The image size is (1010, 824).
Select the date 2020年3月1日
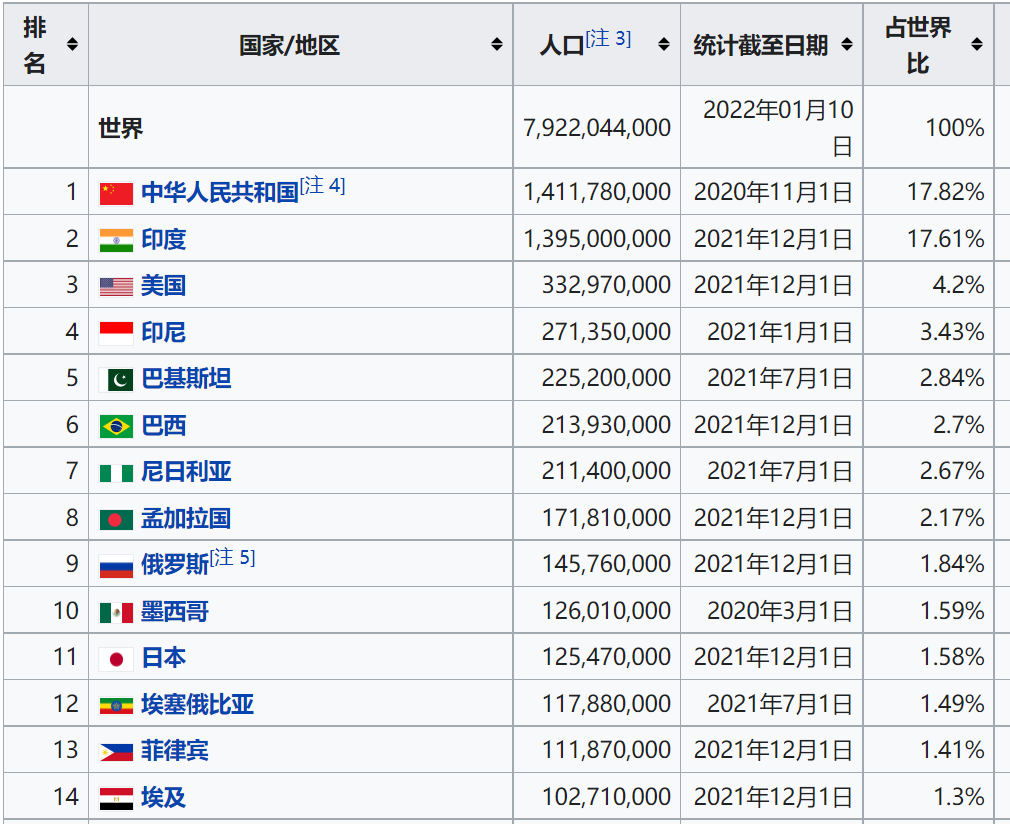[x=781, y=611]
